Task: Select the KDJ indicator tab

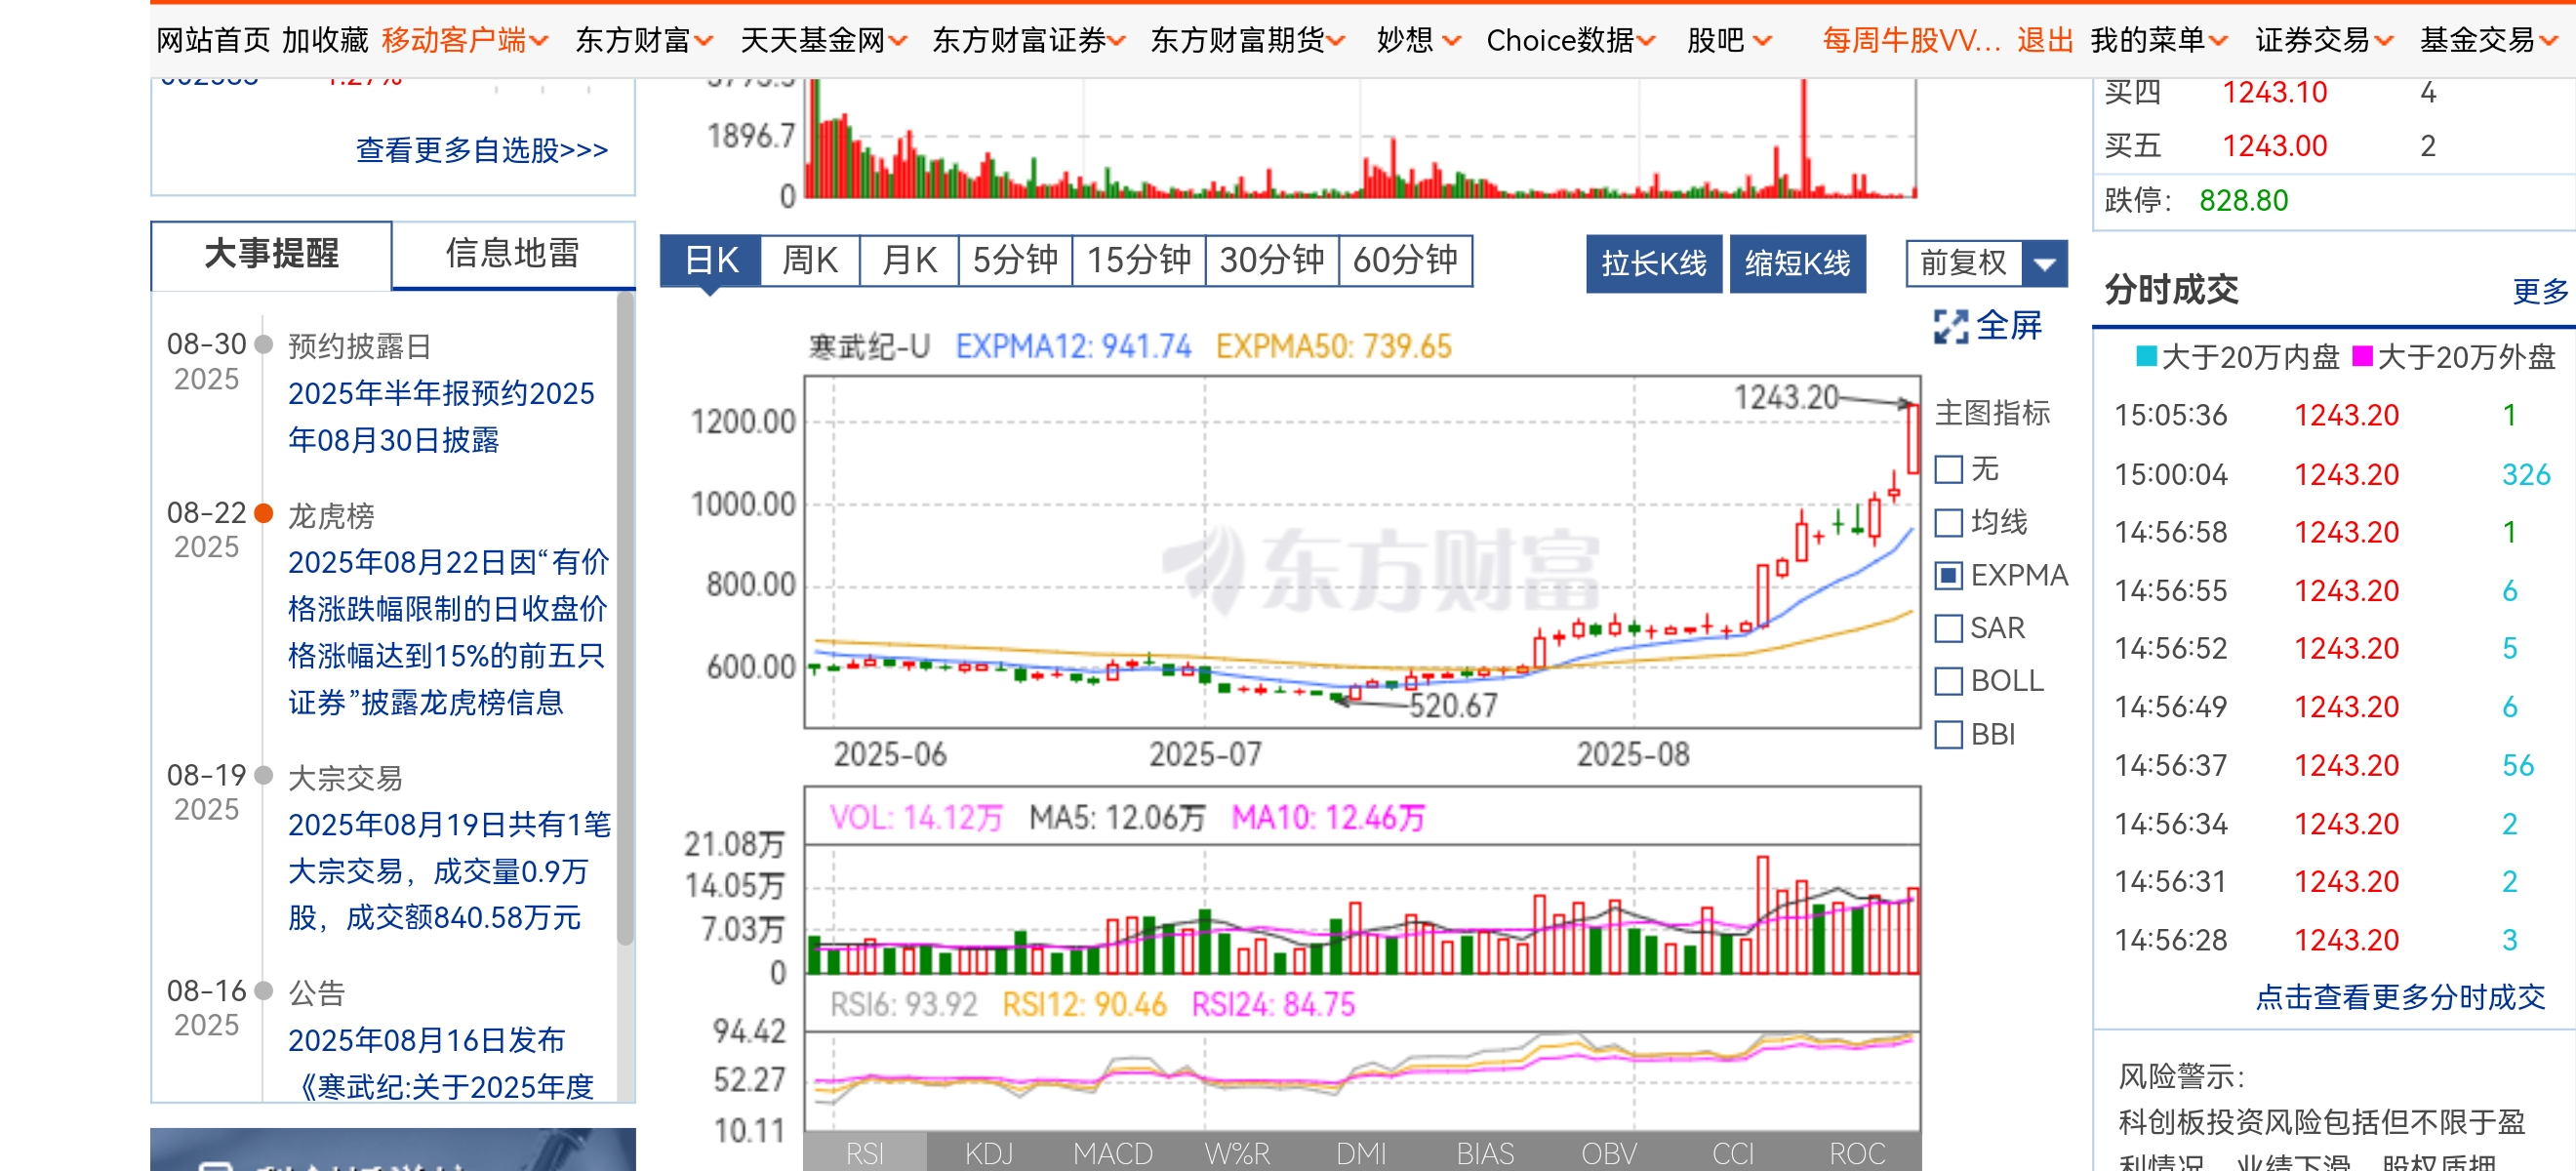Action: pos(989,1153)
